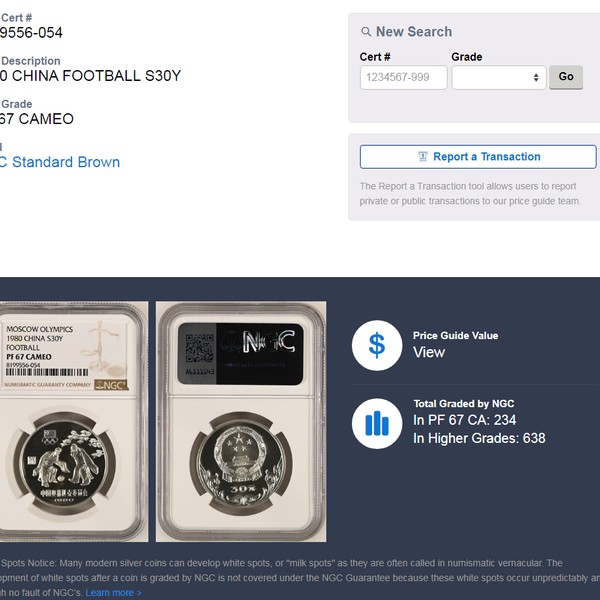The width and height of the screenshot is (600, 600).
Task: Open the Learn more link about spots
Action: pyautogui.click(x=113, y=593)
